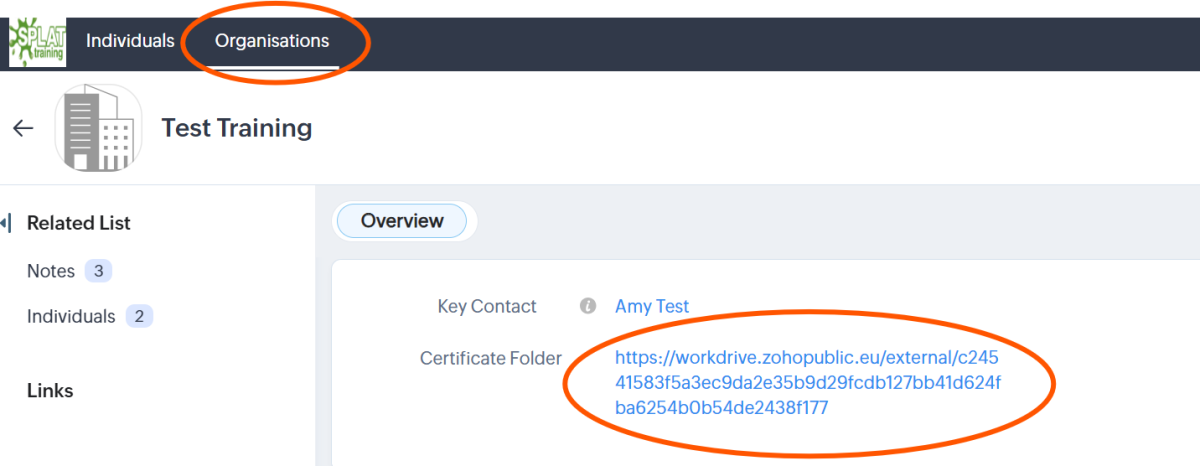Click the Test Training record title
The image size is (1200, 466).
[237, 128]
